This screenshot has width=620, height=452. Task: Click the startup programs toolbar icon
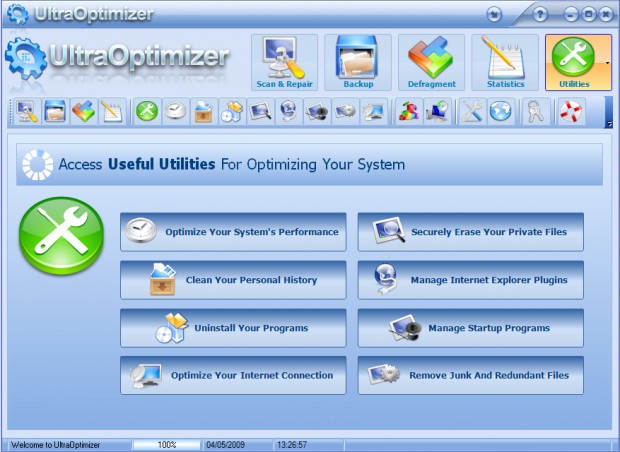click(317, 111)
